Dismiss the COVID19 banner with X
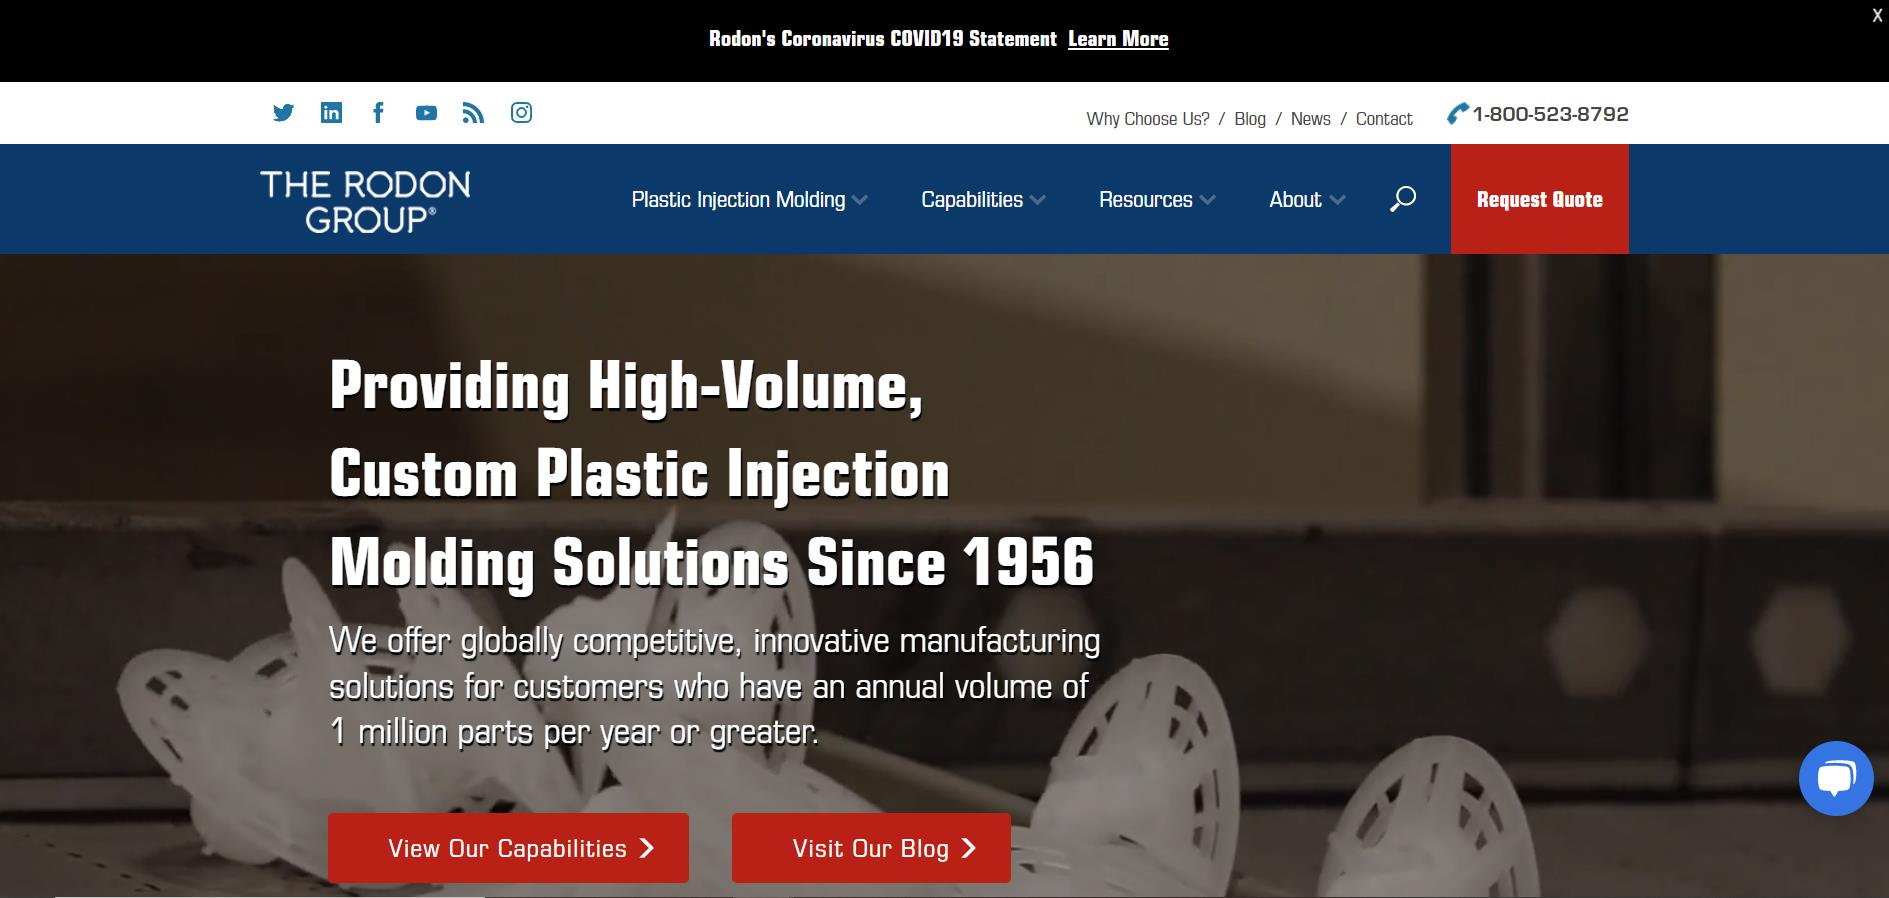 click(x=1877, y=16)
